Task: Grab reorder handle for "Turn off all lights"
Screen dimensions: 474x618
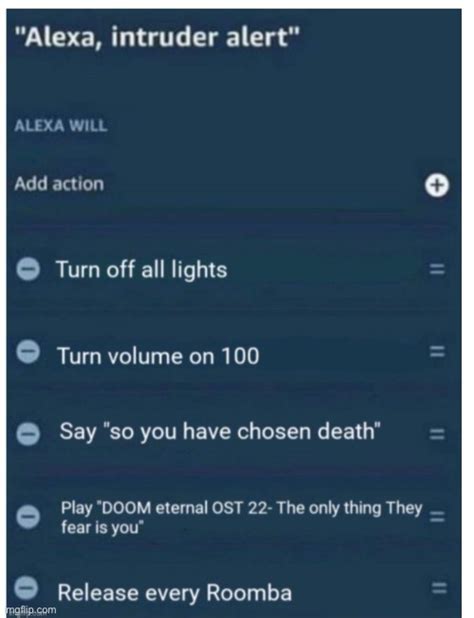Action: (x=437, y=270)
